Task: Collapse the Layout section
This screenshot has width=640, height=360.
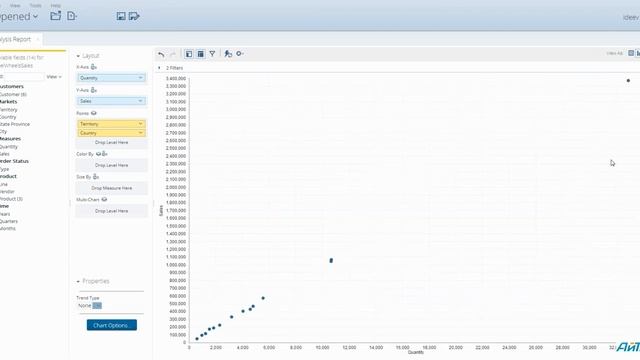Action: (78, 56)
